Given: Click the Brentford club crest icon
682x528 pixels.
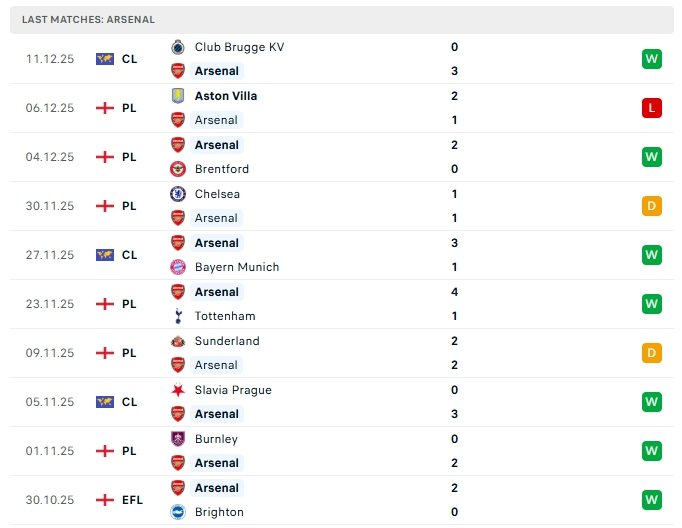Looking at the screenshot, I should pos(178,169).
